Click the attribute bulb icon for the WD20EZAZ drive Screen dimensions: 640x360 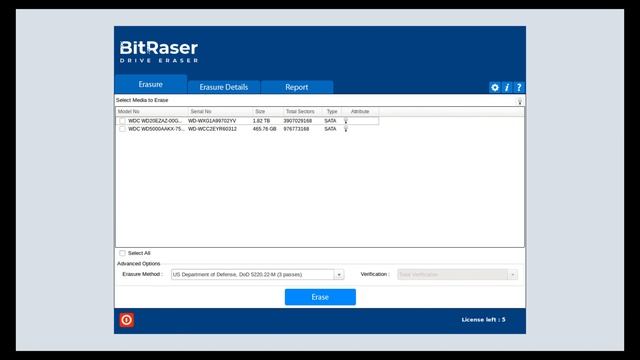coord(346,121)
